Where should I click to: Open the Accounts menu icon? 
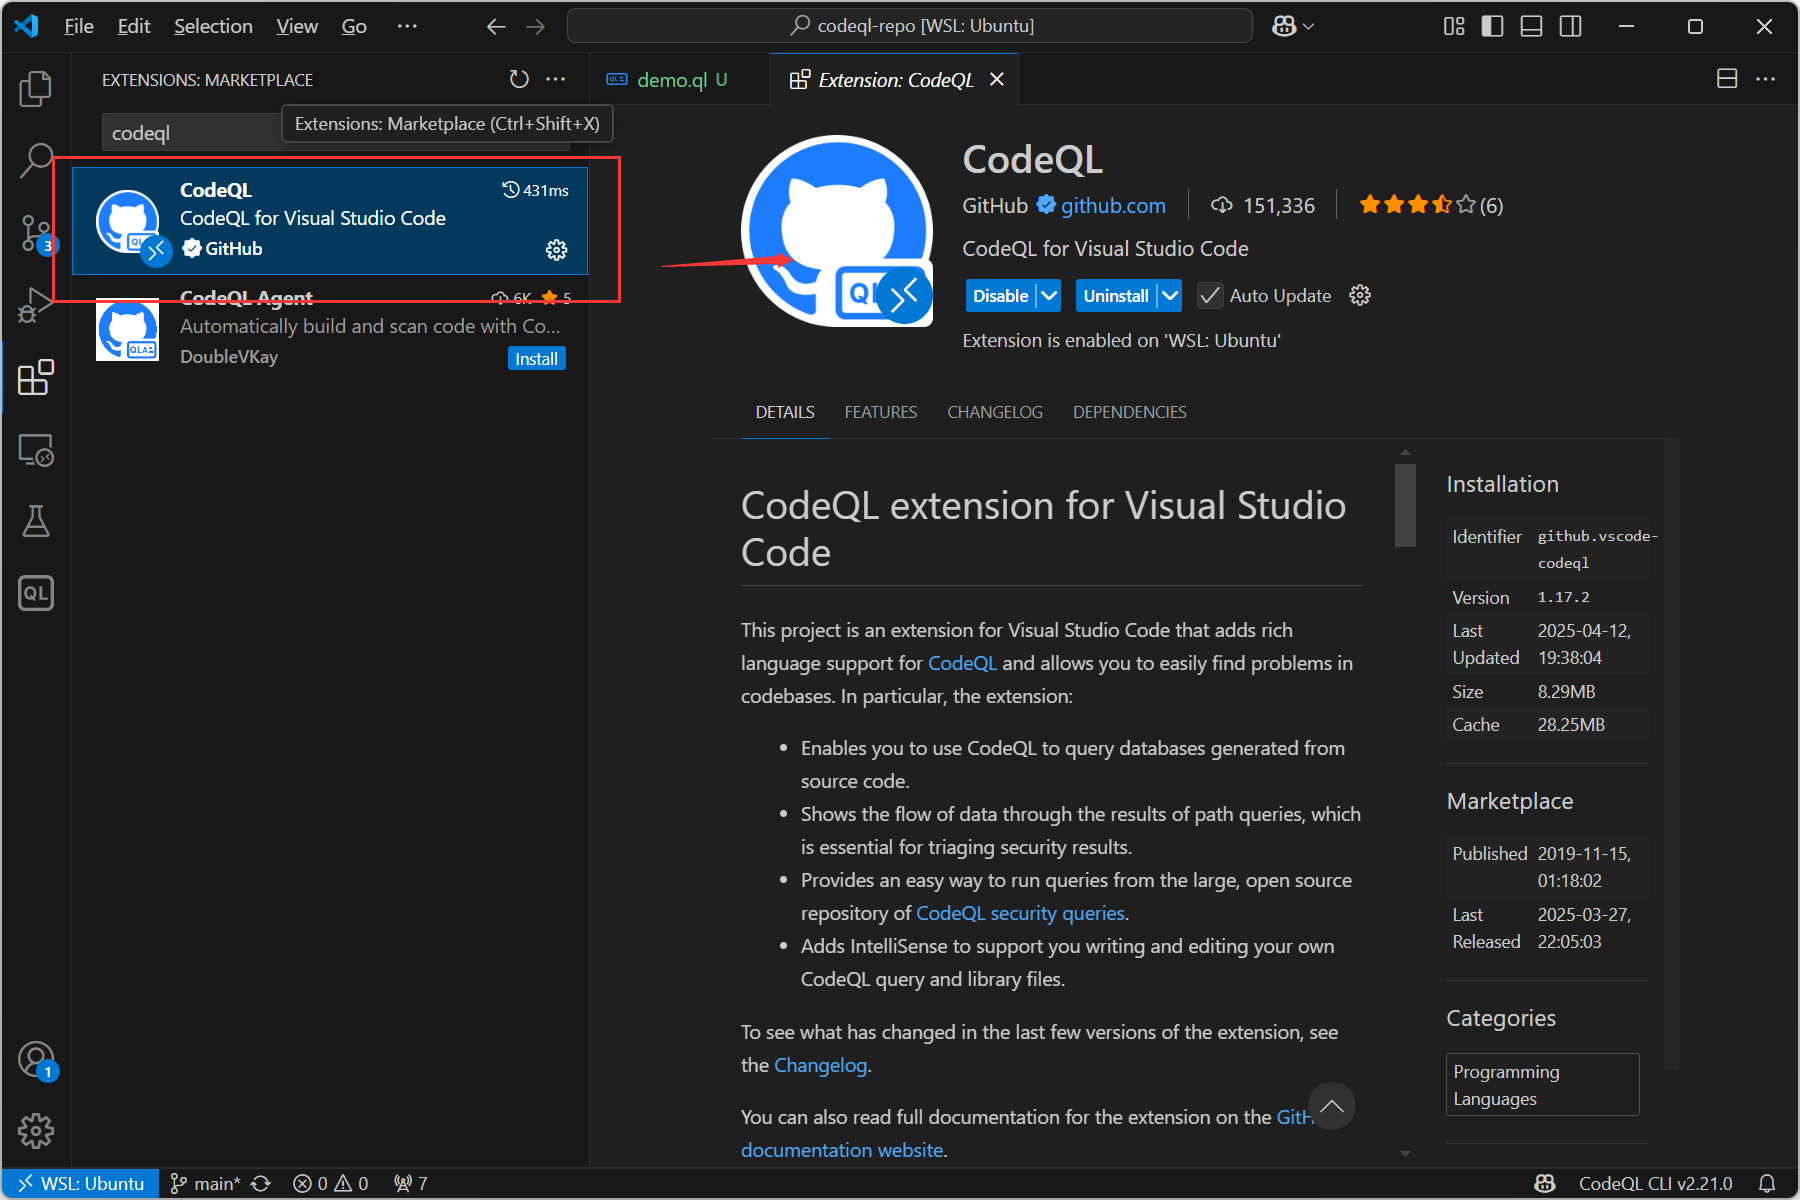point(36,1060)
